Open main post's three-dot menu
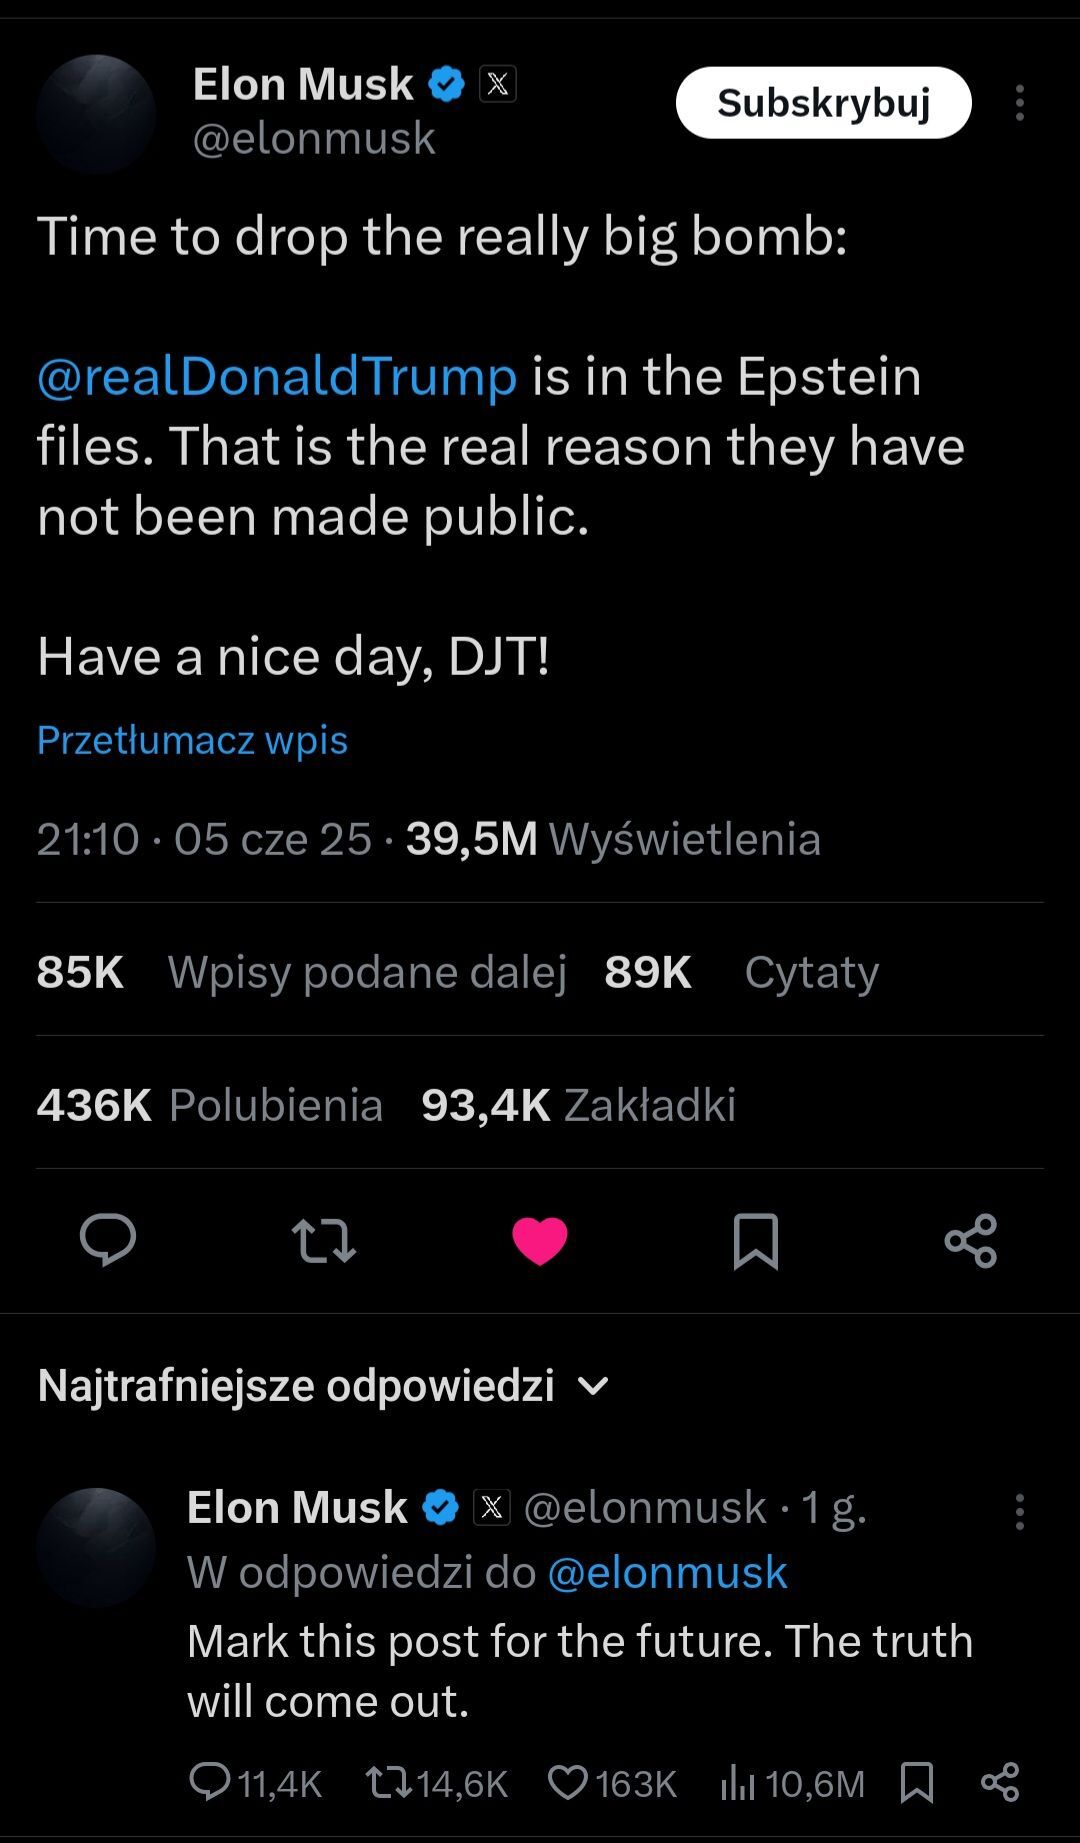Image resolution: width=1080 pixels, height=1843 pixels. [x=1019, y=103]
